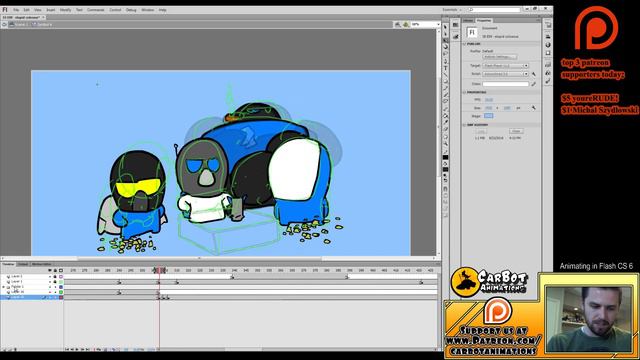Switch to the Library panel tab
The width and height of the screenshot is (640, 360).
tap(468, 20)
